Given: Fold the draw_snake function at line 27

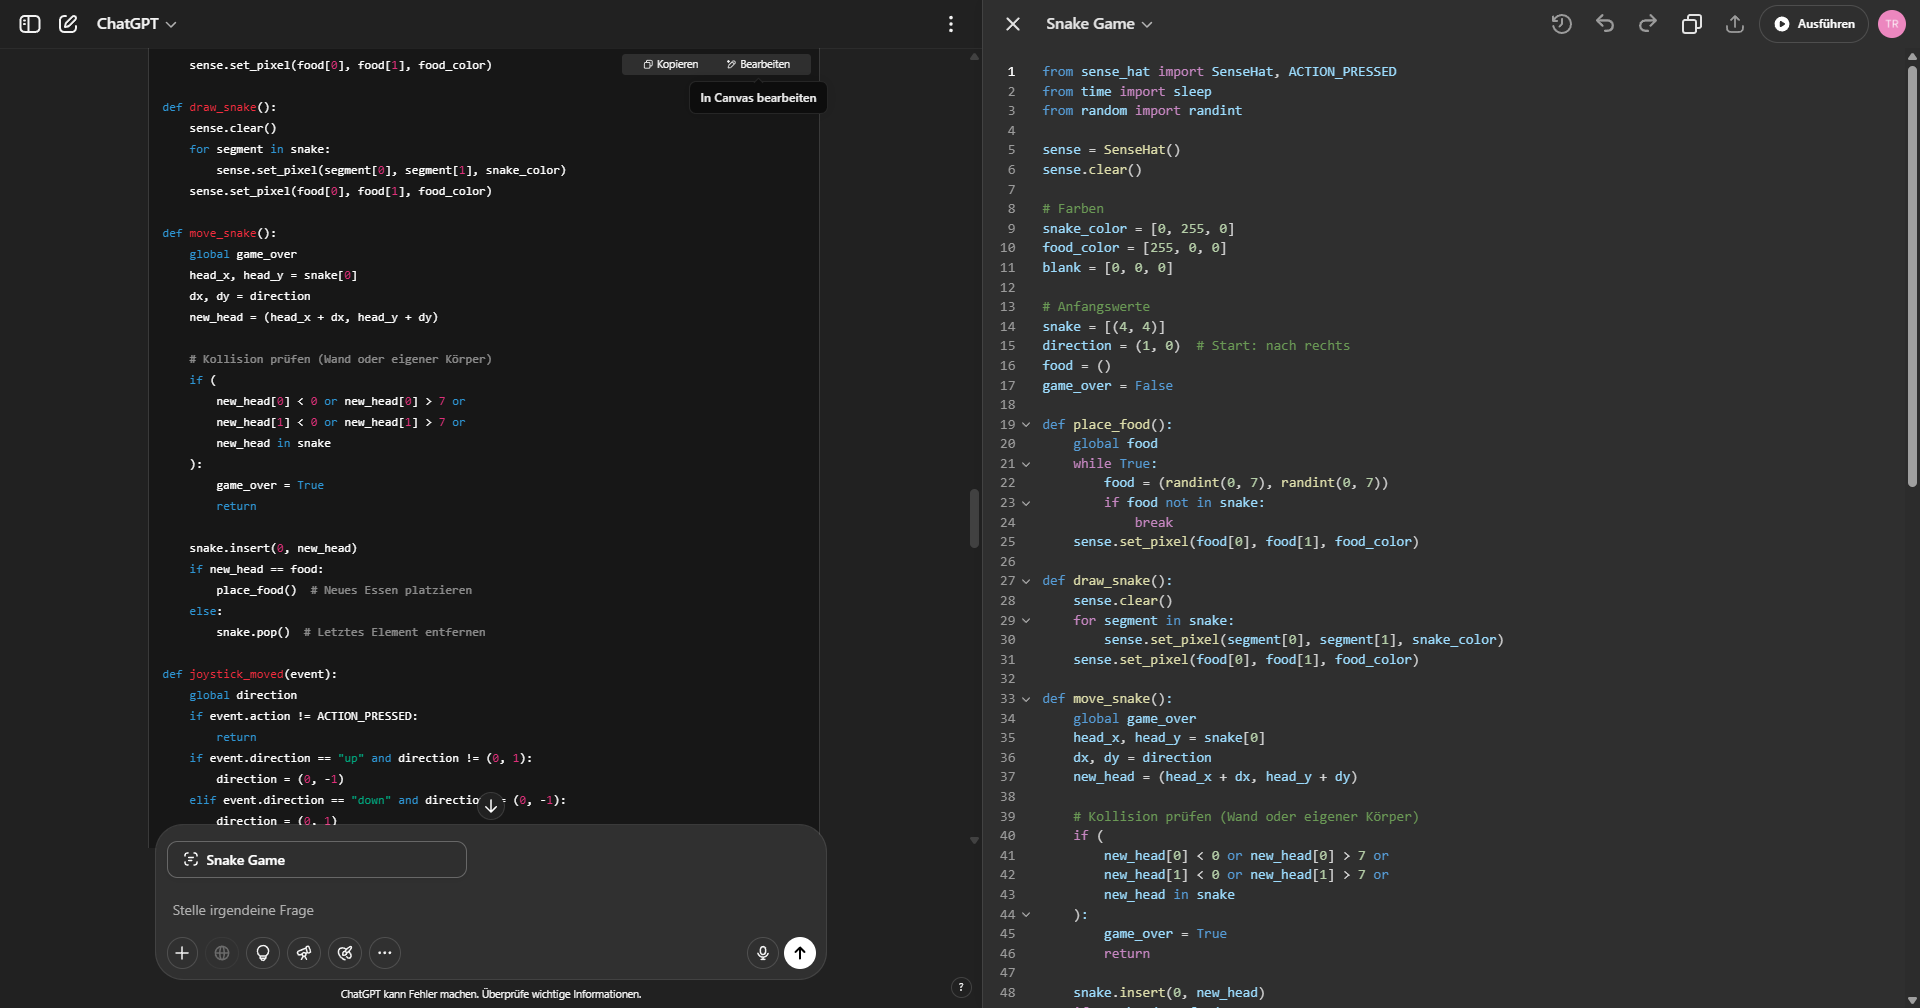Looking at the screenshot, I should [x=1026, y=581].
